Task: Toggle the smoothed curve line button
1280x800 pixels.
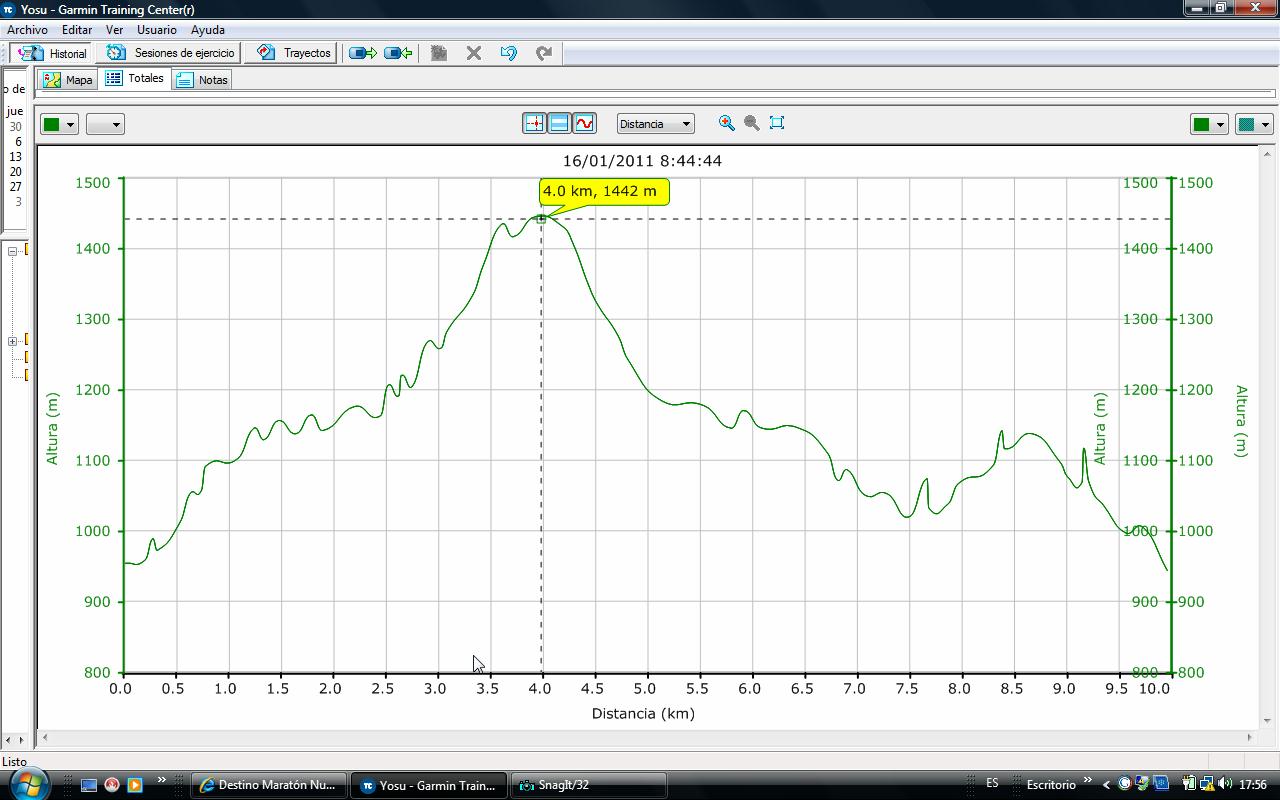Action: click(x=584, y=123)
